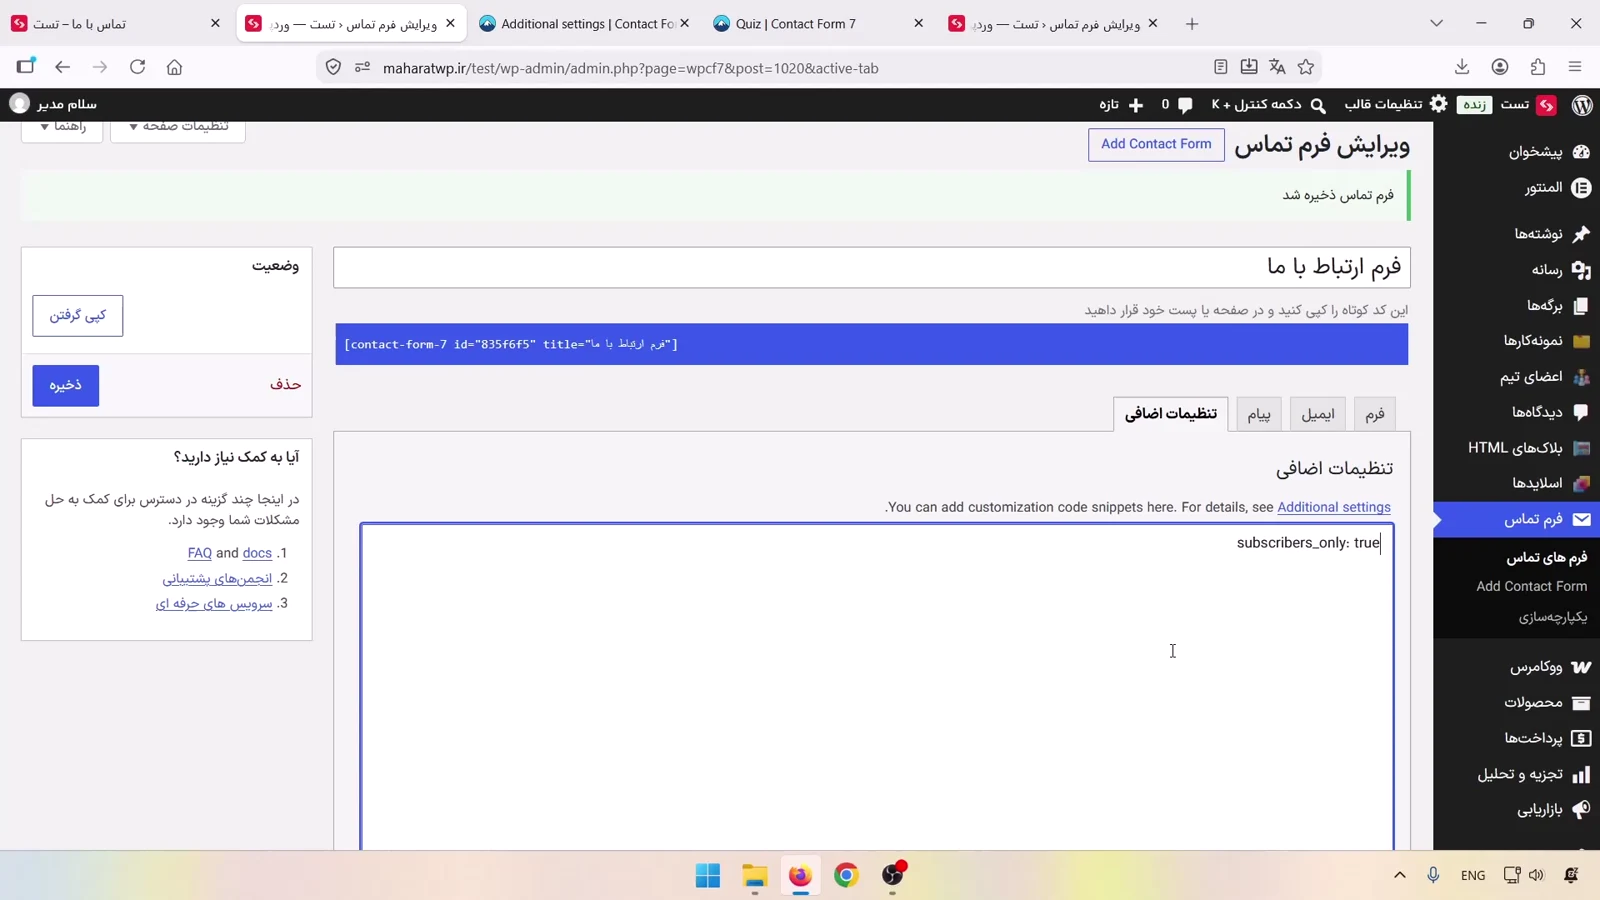Open Firefox extensions icon
Image resolution: width=1600 pixels, height=900 pixels.
[1538, 67]
